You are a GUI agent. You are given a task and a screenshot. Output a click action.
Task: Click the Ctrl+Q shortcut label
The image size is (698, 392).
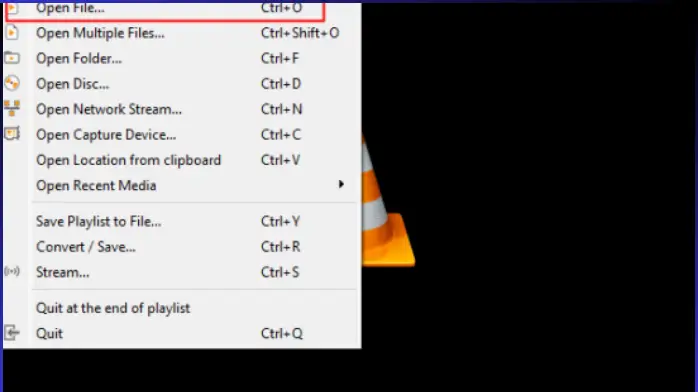pyautogui.click(x=282, y=333)
